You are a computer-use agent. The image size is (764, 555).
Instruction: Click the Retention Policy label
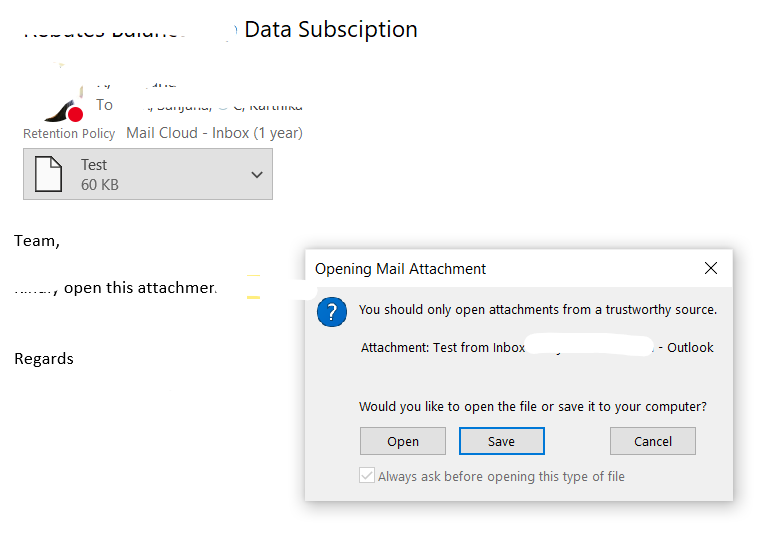tap(69, 134)
